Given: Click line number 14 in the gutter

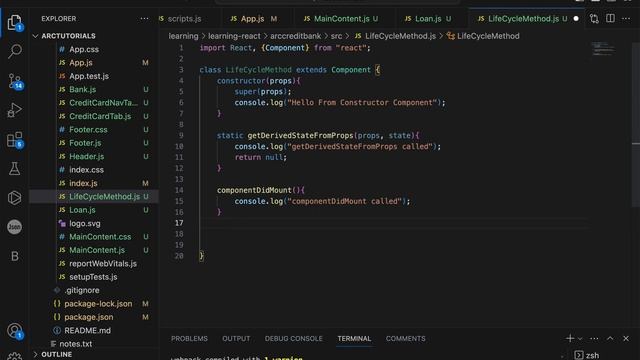Looking at the screenshot, I should pyautogui.click(x=179, y=190).
